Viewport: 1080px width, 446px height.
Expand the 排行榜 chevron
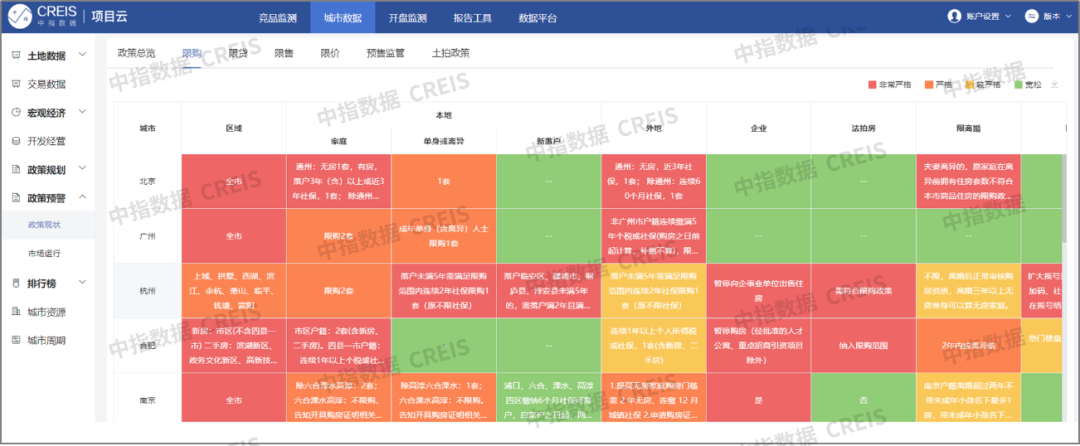[x=83, y=282]
